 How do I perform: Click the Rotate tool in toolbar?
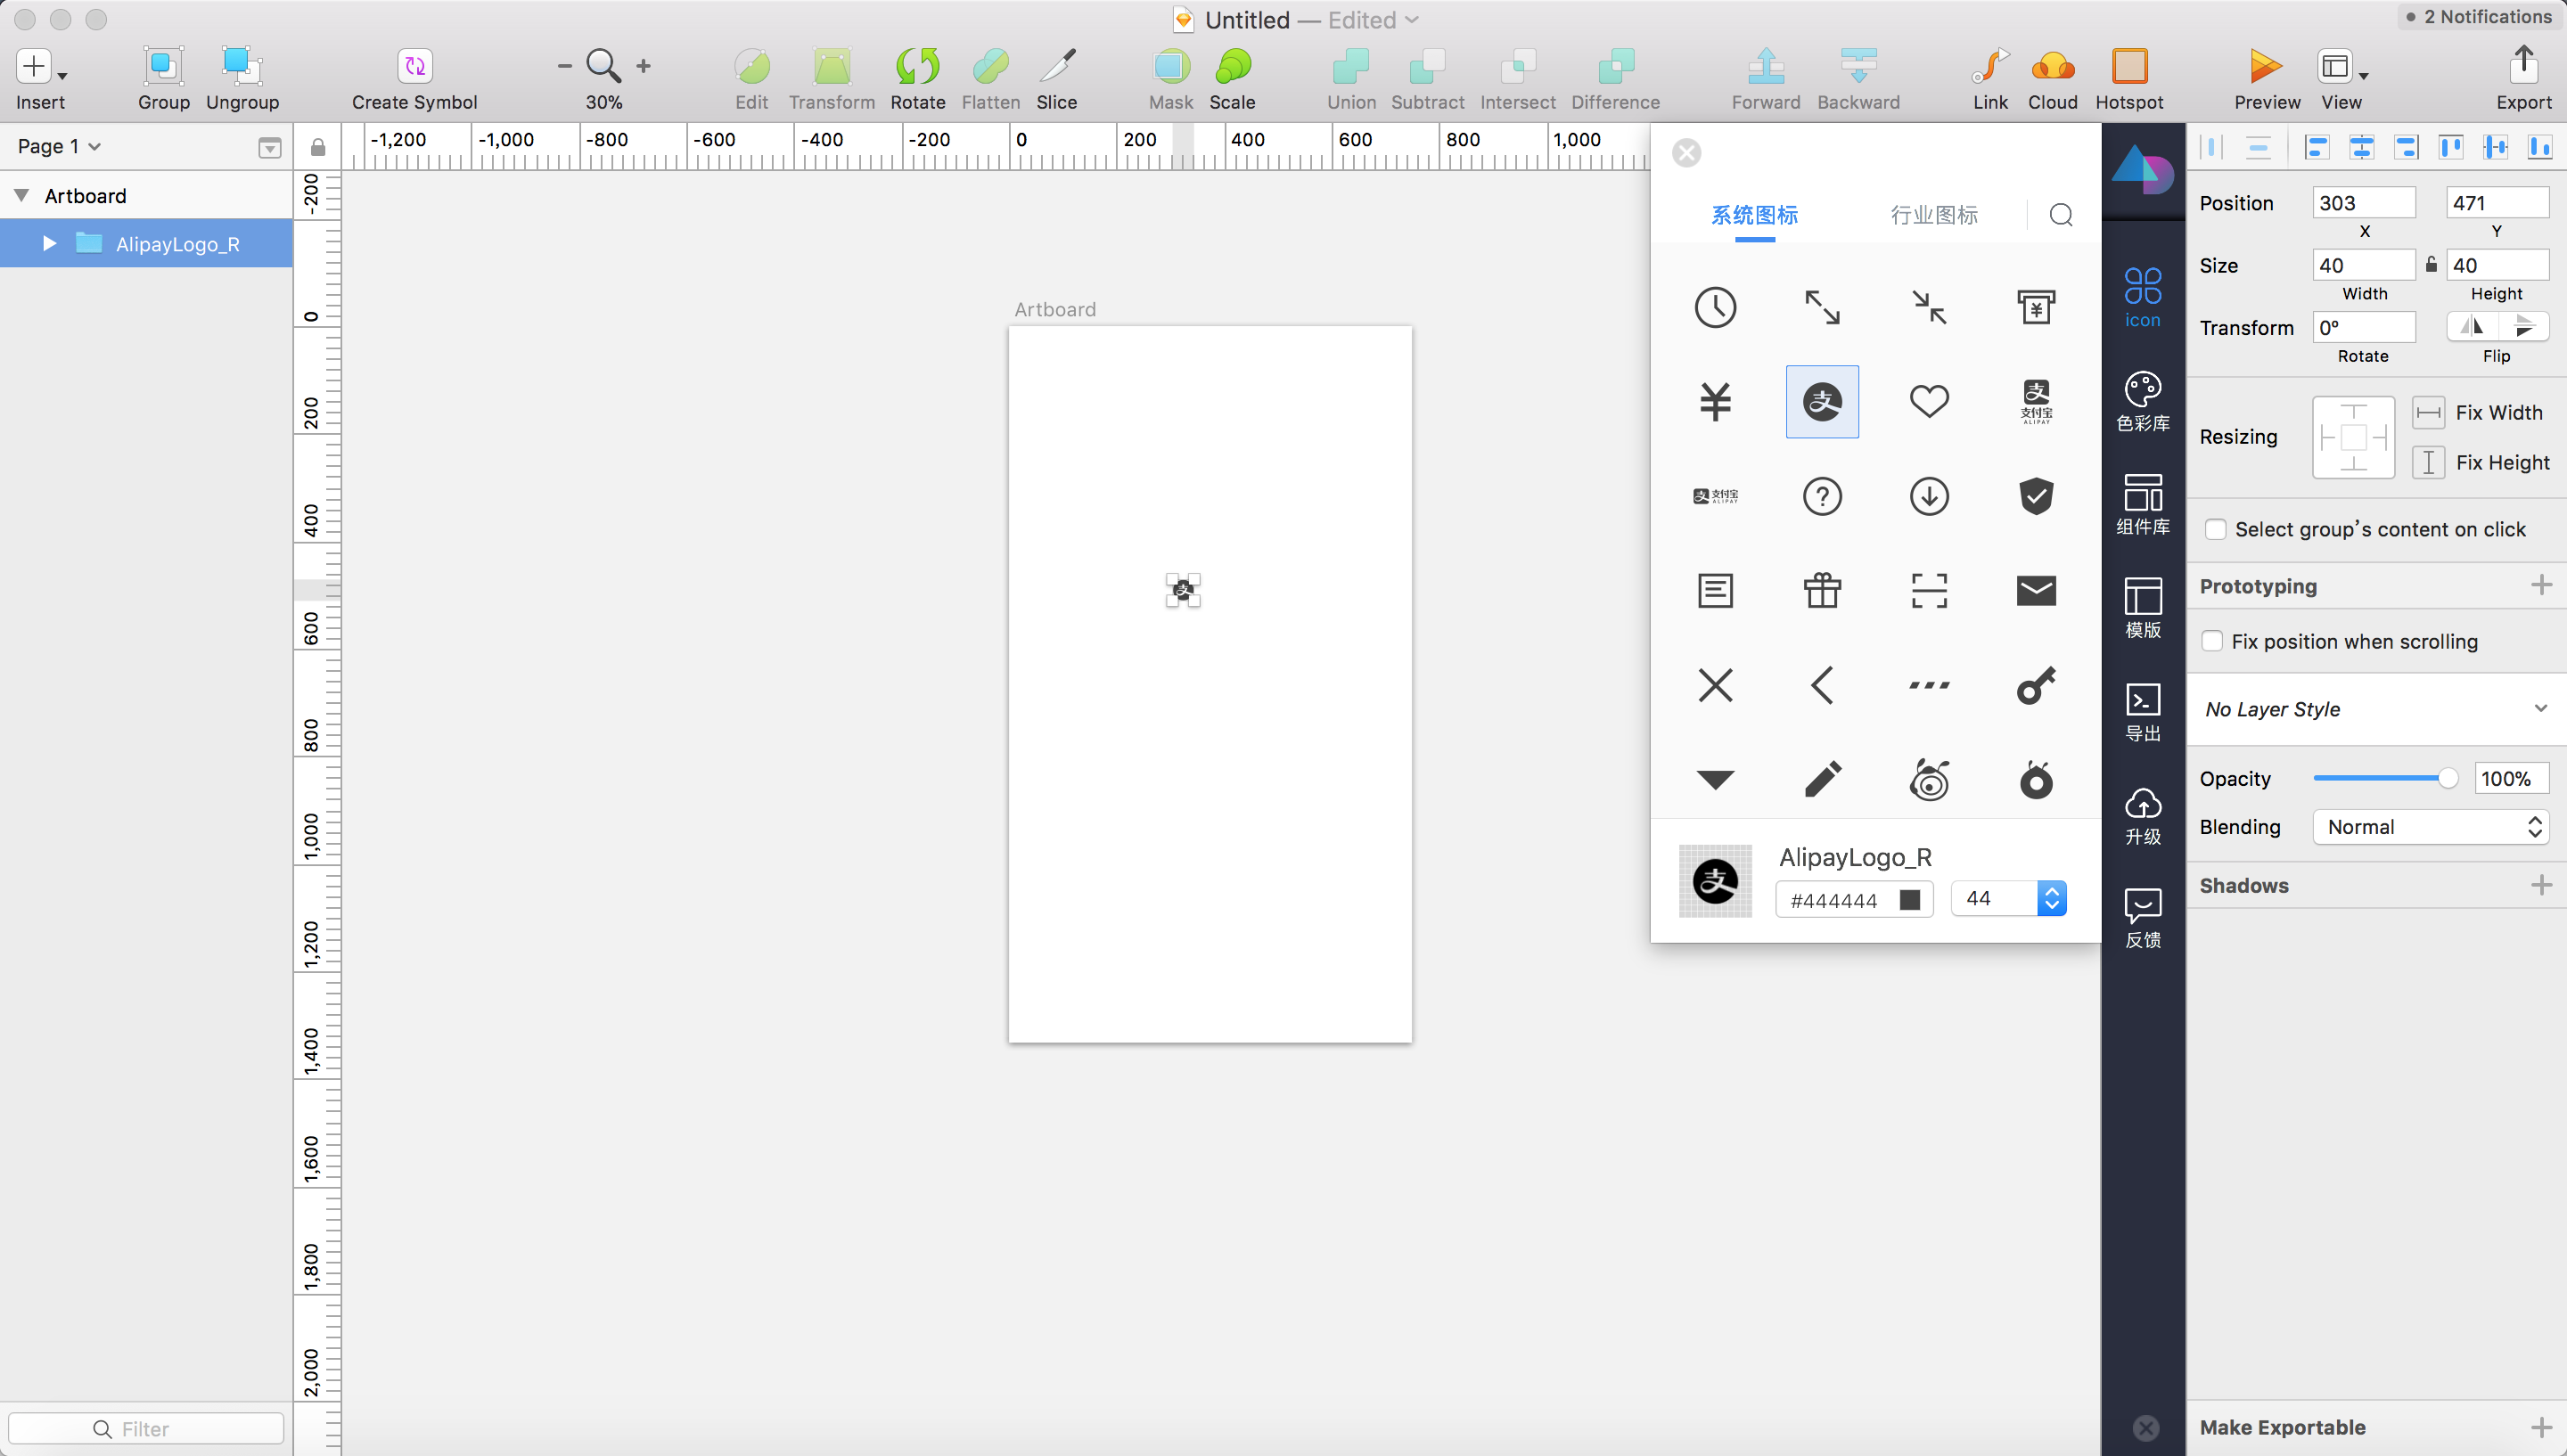[x=916, y=67]
